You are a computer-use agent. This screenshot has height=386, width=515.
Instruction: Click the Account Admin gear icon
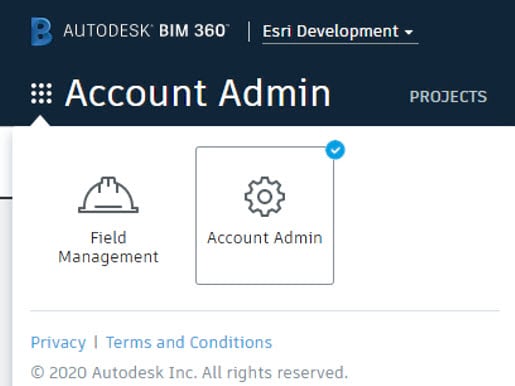tap(265, 197)
